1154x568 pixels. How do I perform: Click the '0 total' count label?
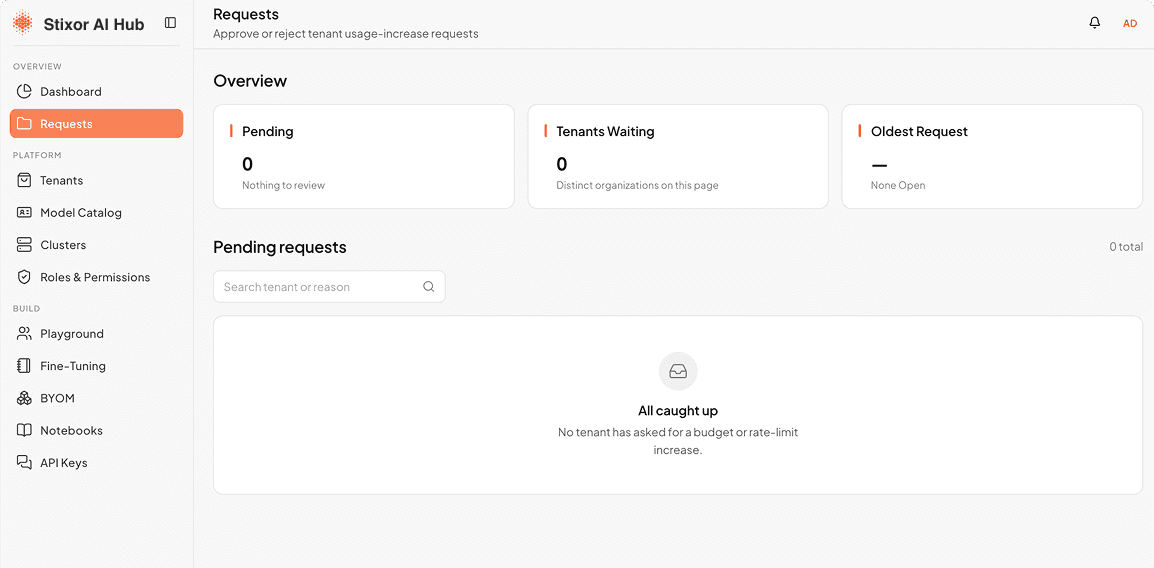tap(1126, 247)
